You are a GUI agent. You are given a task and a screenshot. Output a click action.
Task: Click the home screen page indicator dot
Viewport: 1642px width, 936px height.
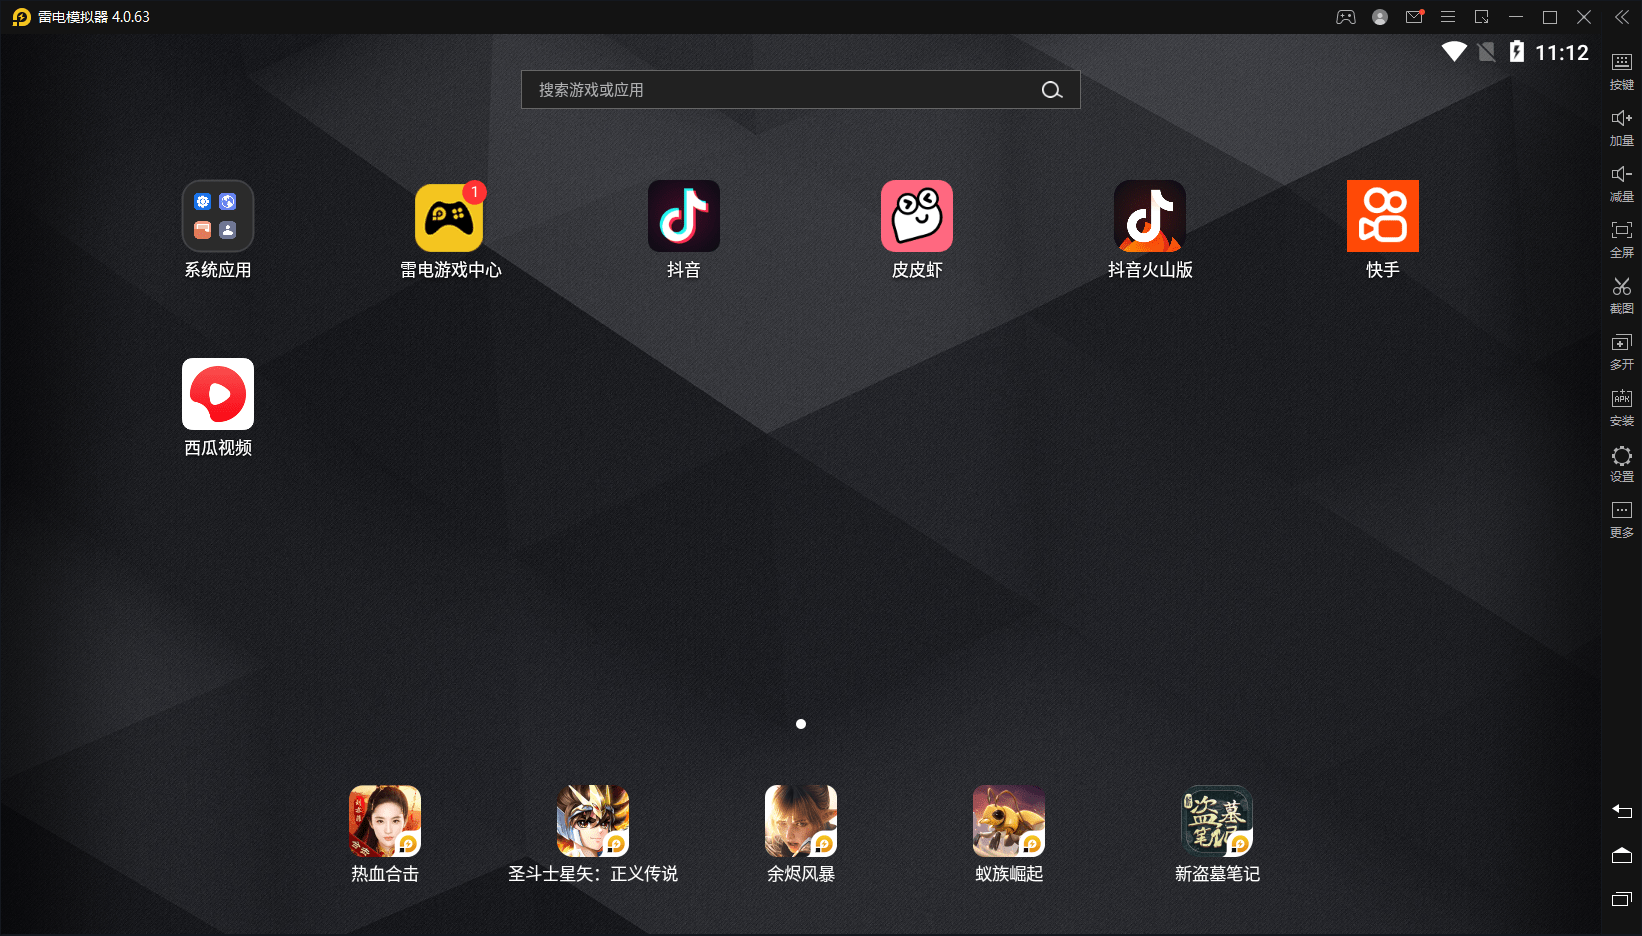(801, 724)
